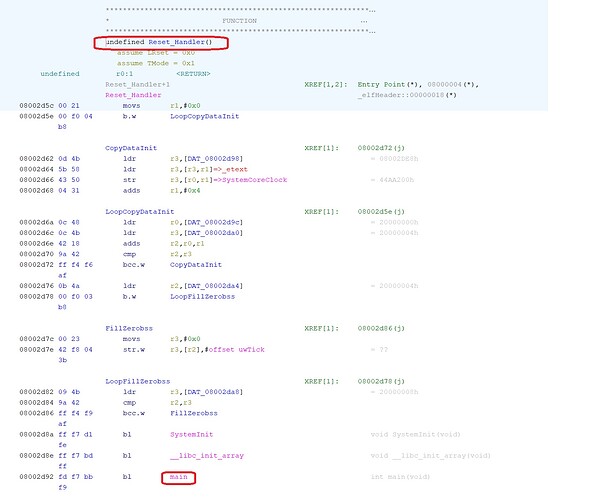Image resolution: width=602 pixels, height=500 pixels.
Task: Select the address 08002d5c in the listing
Action: (22, 106)
